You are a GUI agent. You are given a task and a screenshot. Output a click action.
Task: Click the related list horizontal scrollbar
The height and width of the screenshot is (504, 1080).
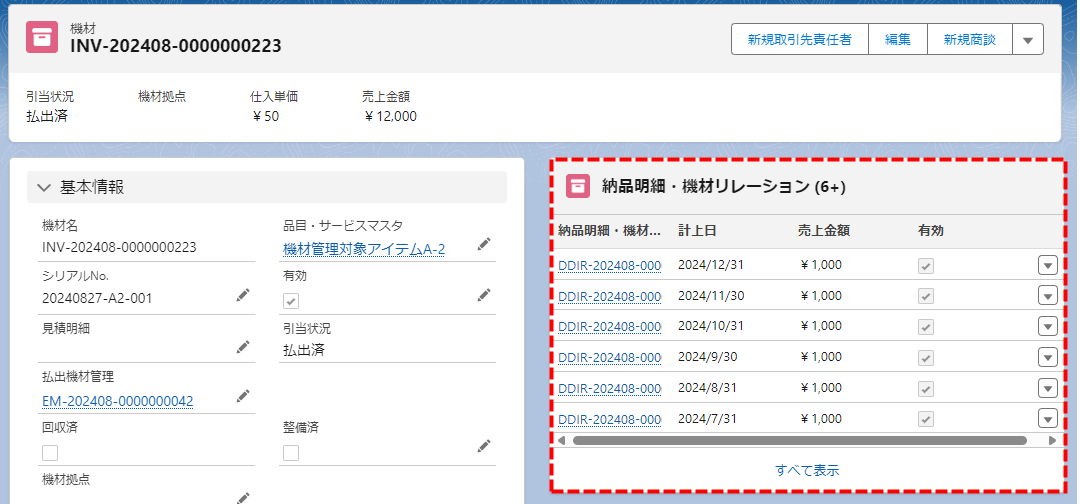click(800, 440)
